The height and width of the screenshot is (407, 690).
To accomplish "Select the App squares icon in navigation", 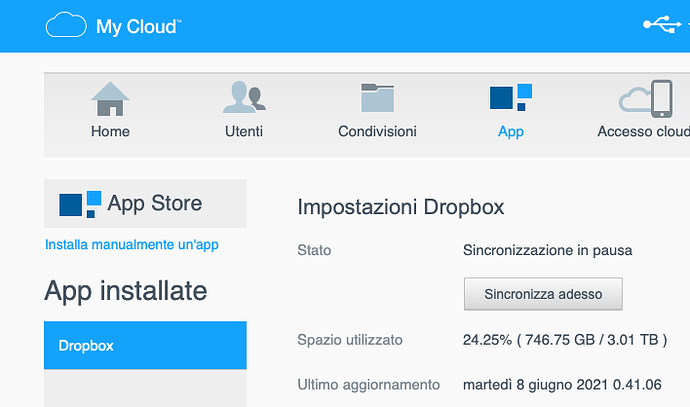I will (511, 97).
